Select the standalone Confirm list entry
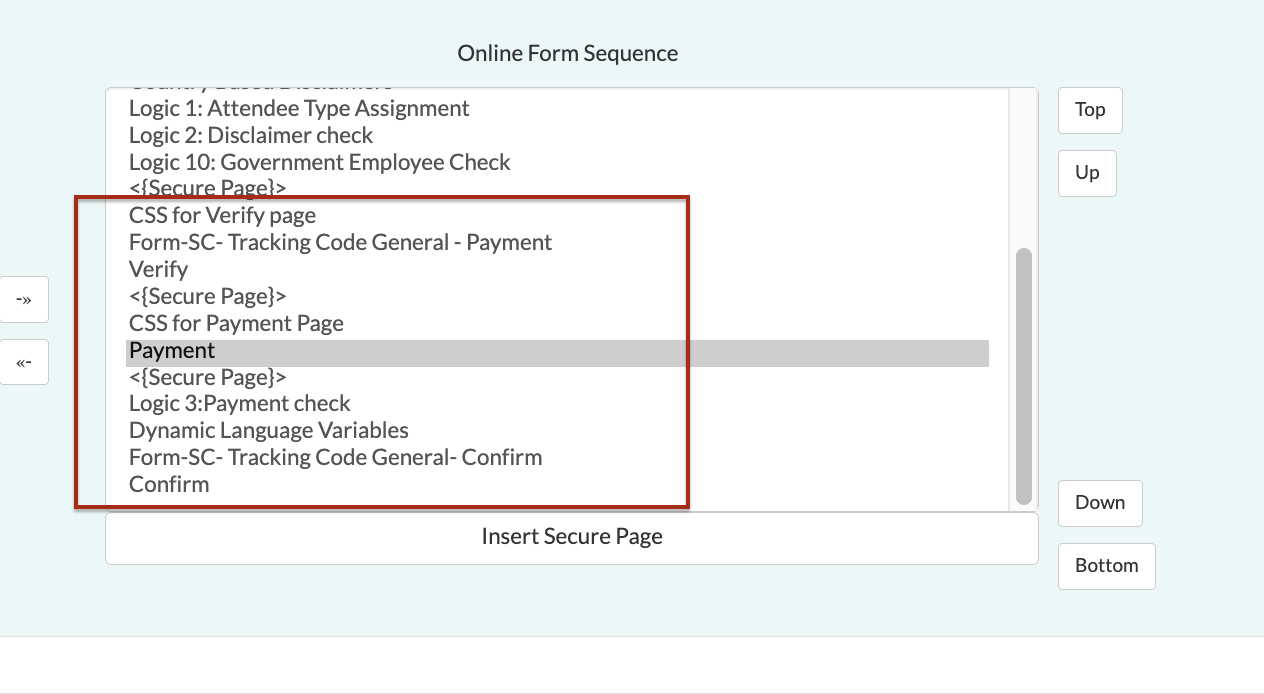Viewport: 1264px width, 694px height. pos(169,485)
